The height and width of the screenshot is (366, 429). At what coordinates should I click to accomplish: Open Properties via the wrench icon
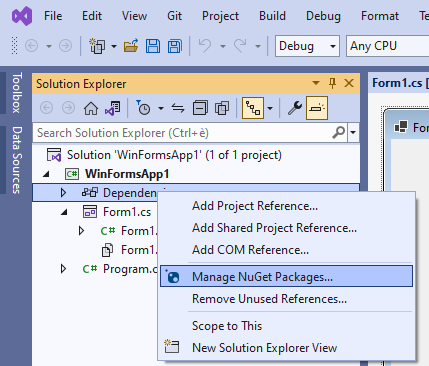[295, 108]
